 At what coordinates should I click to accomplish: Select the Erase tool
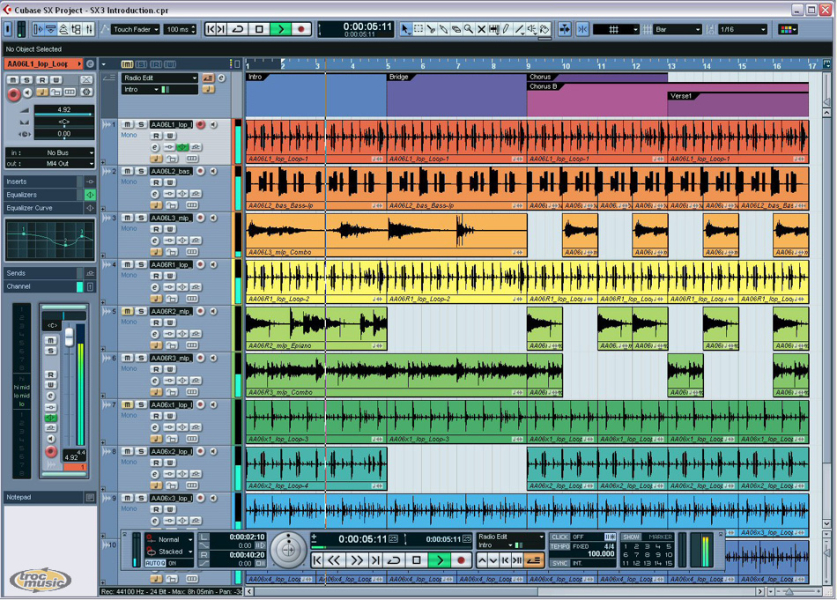pyautogui.click(x=456, y=29)
